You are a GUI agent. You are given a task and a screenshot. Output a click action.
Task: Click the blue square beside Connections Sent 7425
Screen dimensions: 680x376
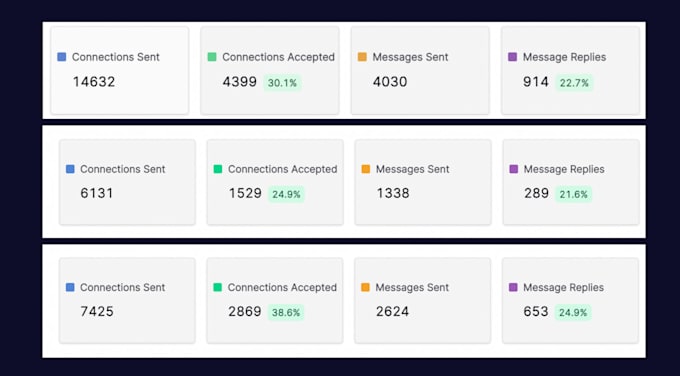pos(70,287)
